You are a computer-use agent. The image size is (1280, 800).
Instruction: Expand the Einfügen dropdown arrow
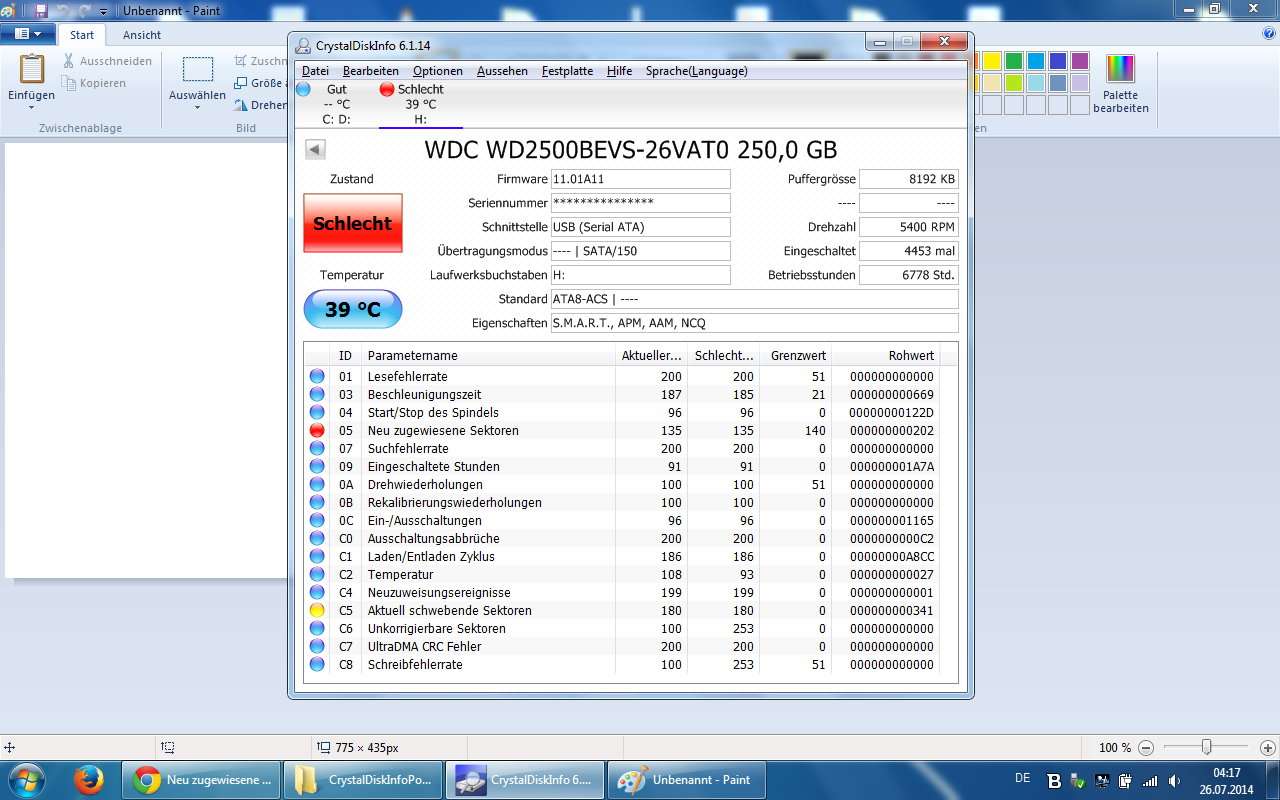[32, 107]
